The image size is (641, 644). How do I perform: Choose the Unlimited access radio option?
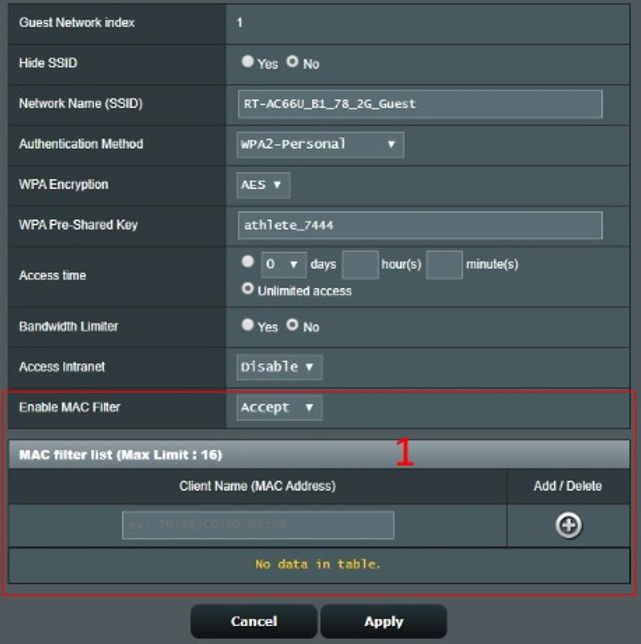click(248, 290)
